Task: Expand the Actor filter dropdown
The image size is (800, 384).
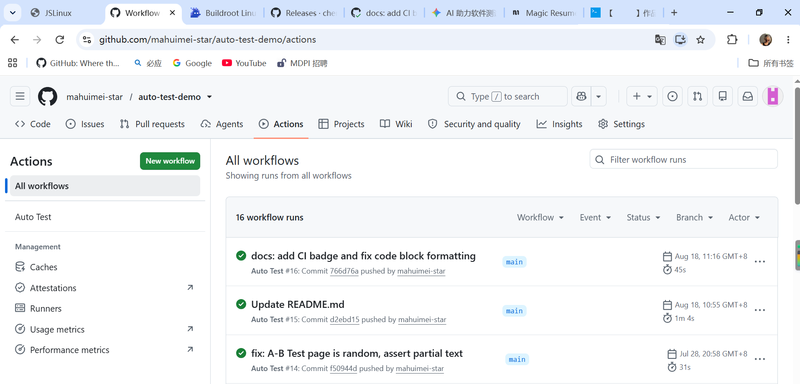Action: tap(744, 217)
